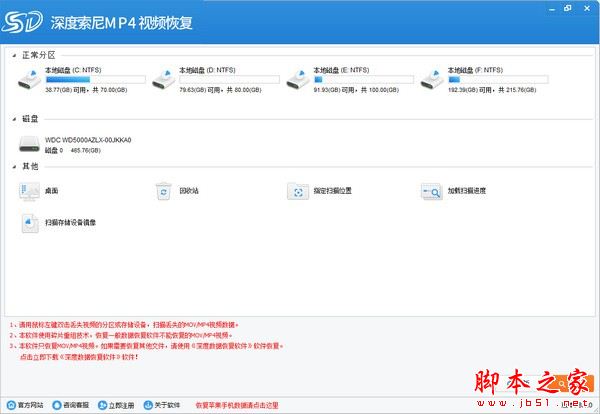Click the SD logo in the title bar

pos(22,23)
